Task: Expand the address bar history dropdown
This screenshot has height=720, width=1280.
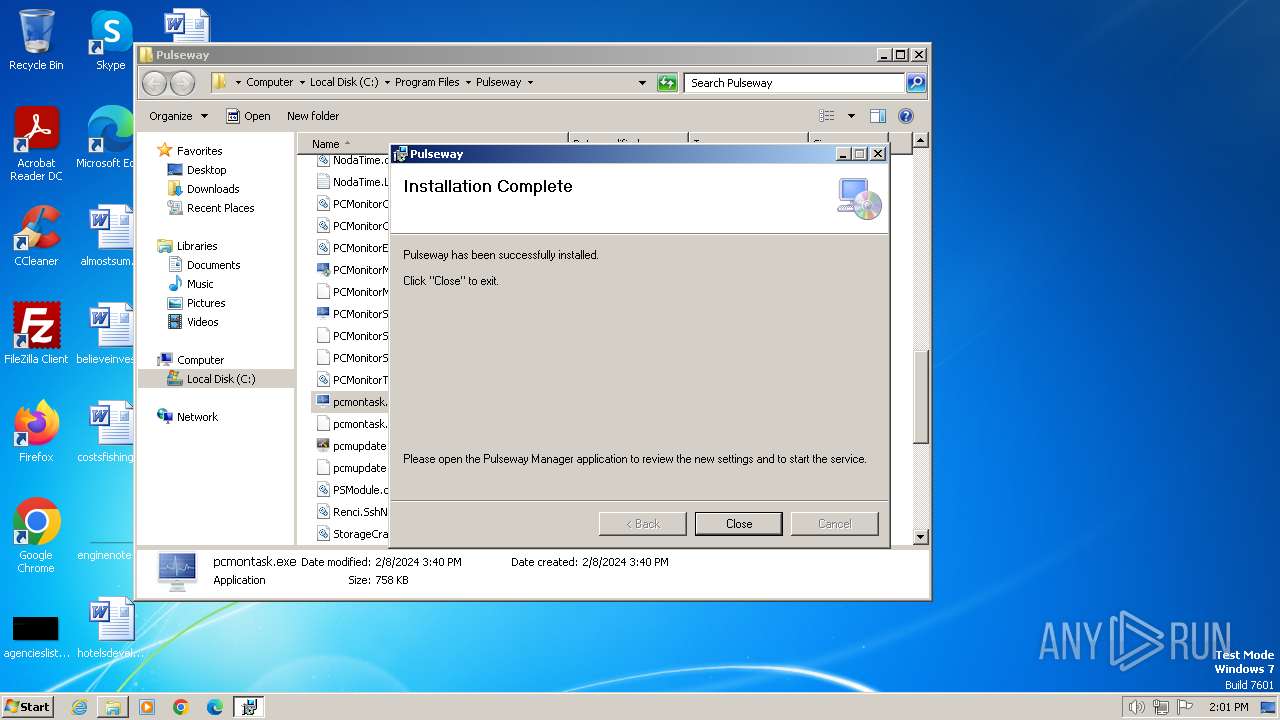Action: [642, 83]
